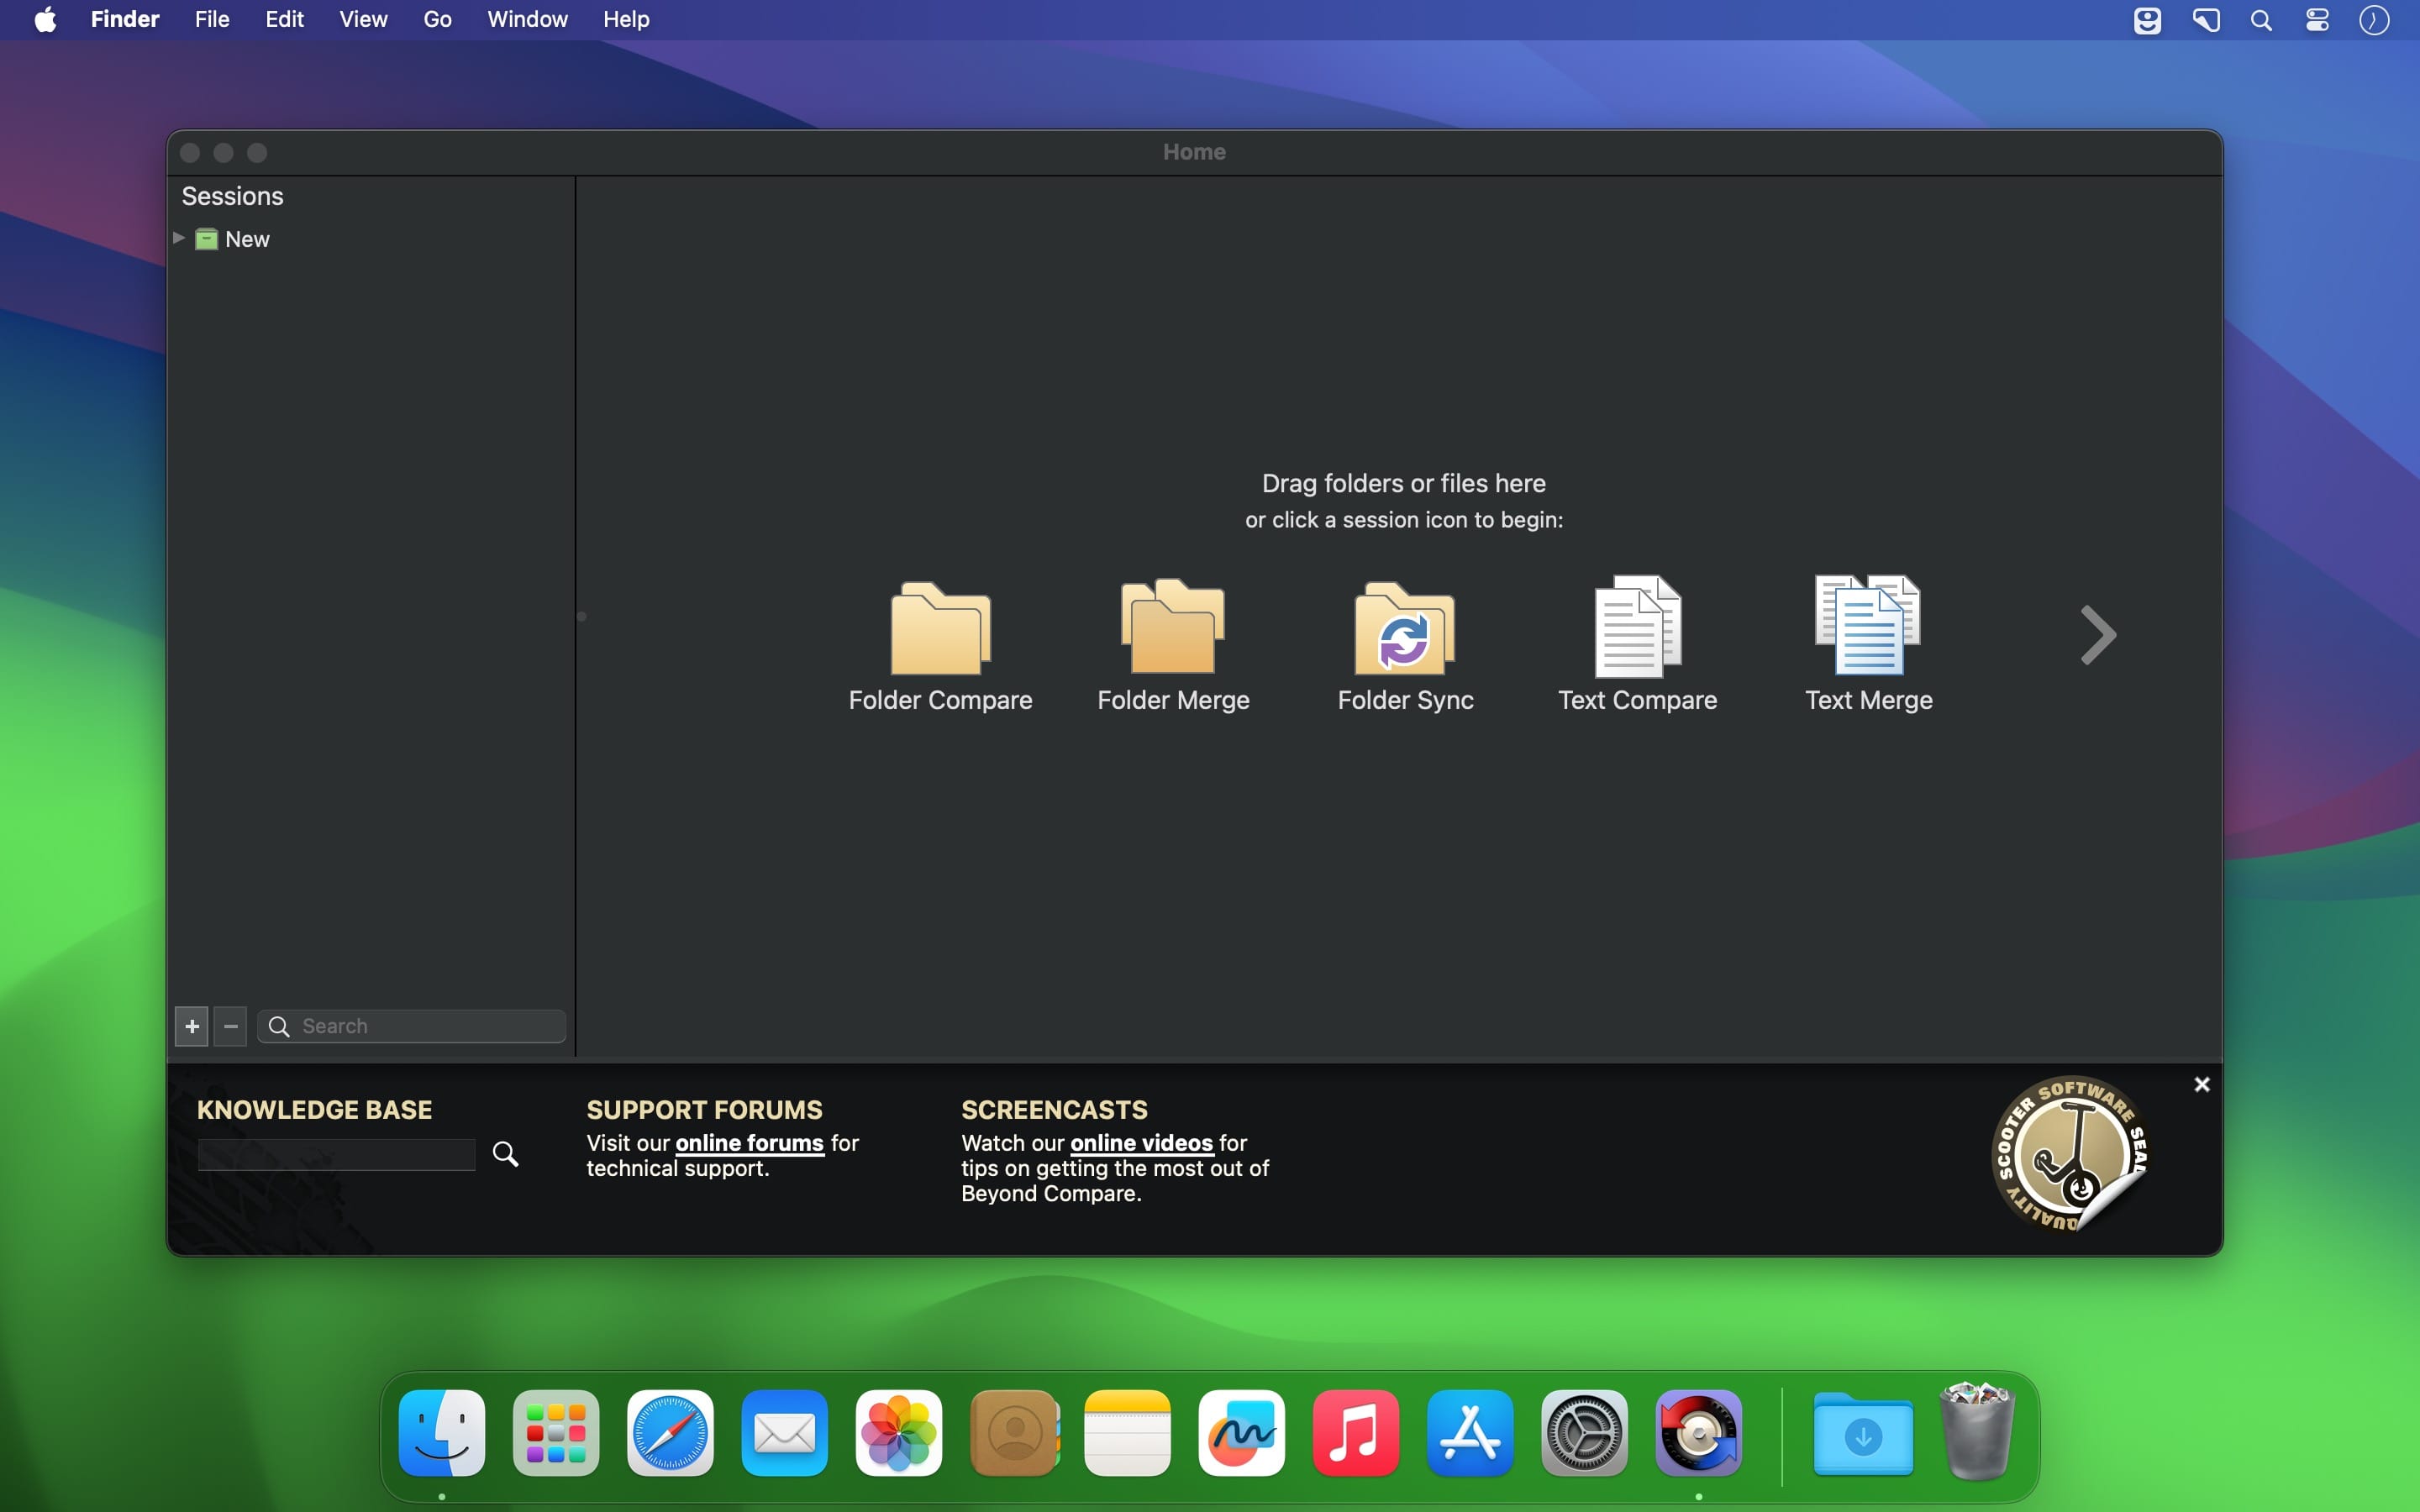Submit Knowledge Base search with magnifier icon

point(506,1154)
